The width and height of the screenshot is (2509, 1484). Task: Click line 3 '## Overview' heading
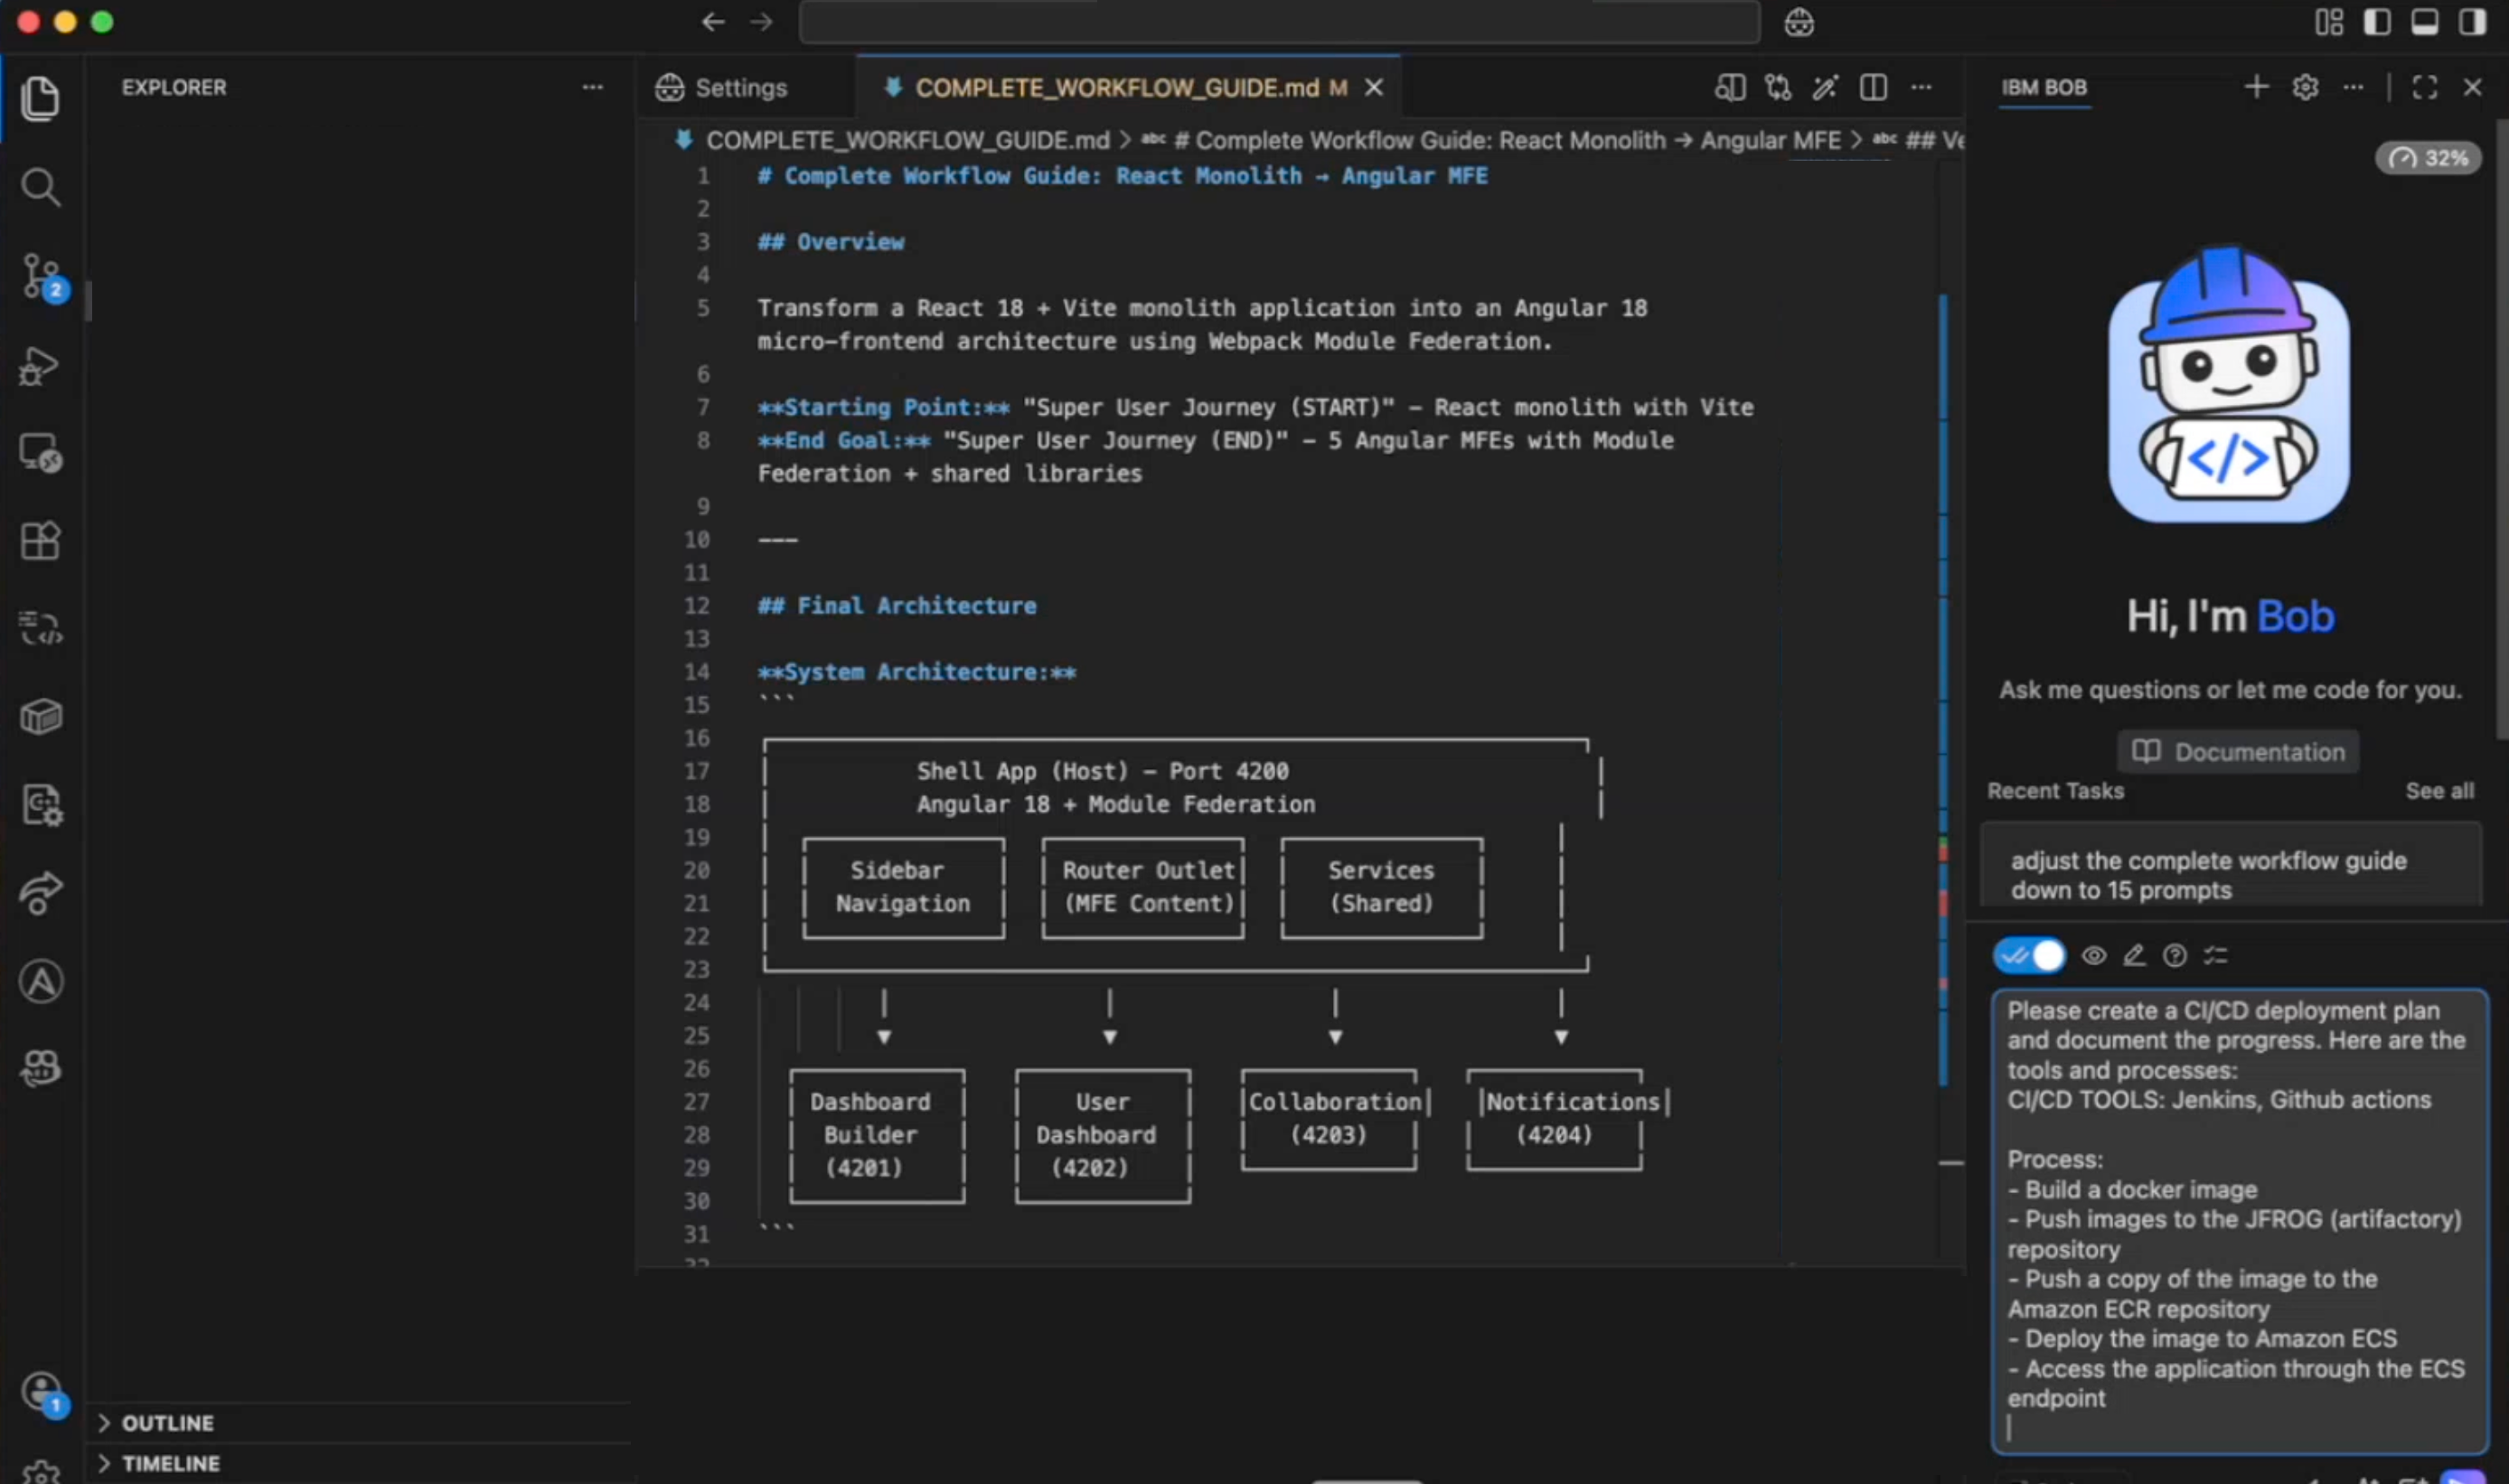click(x=830, y=242)
